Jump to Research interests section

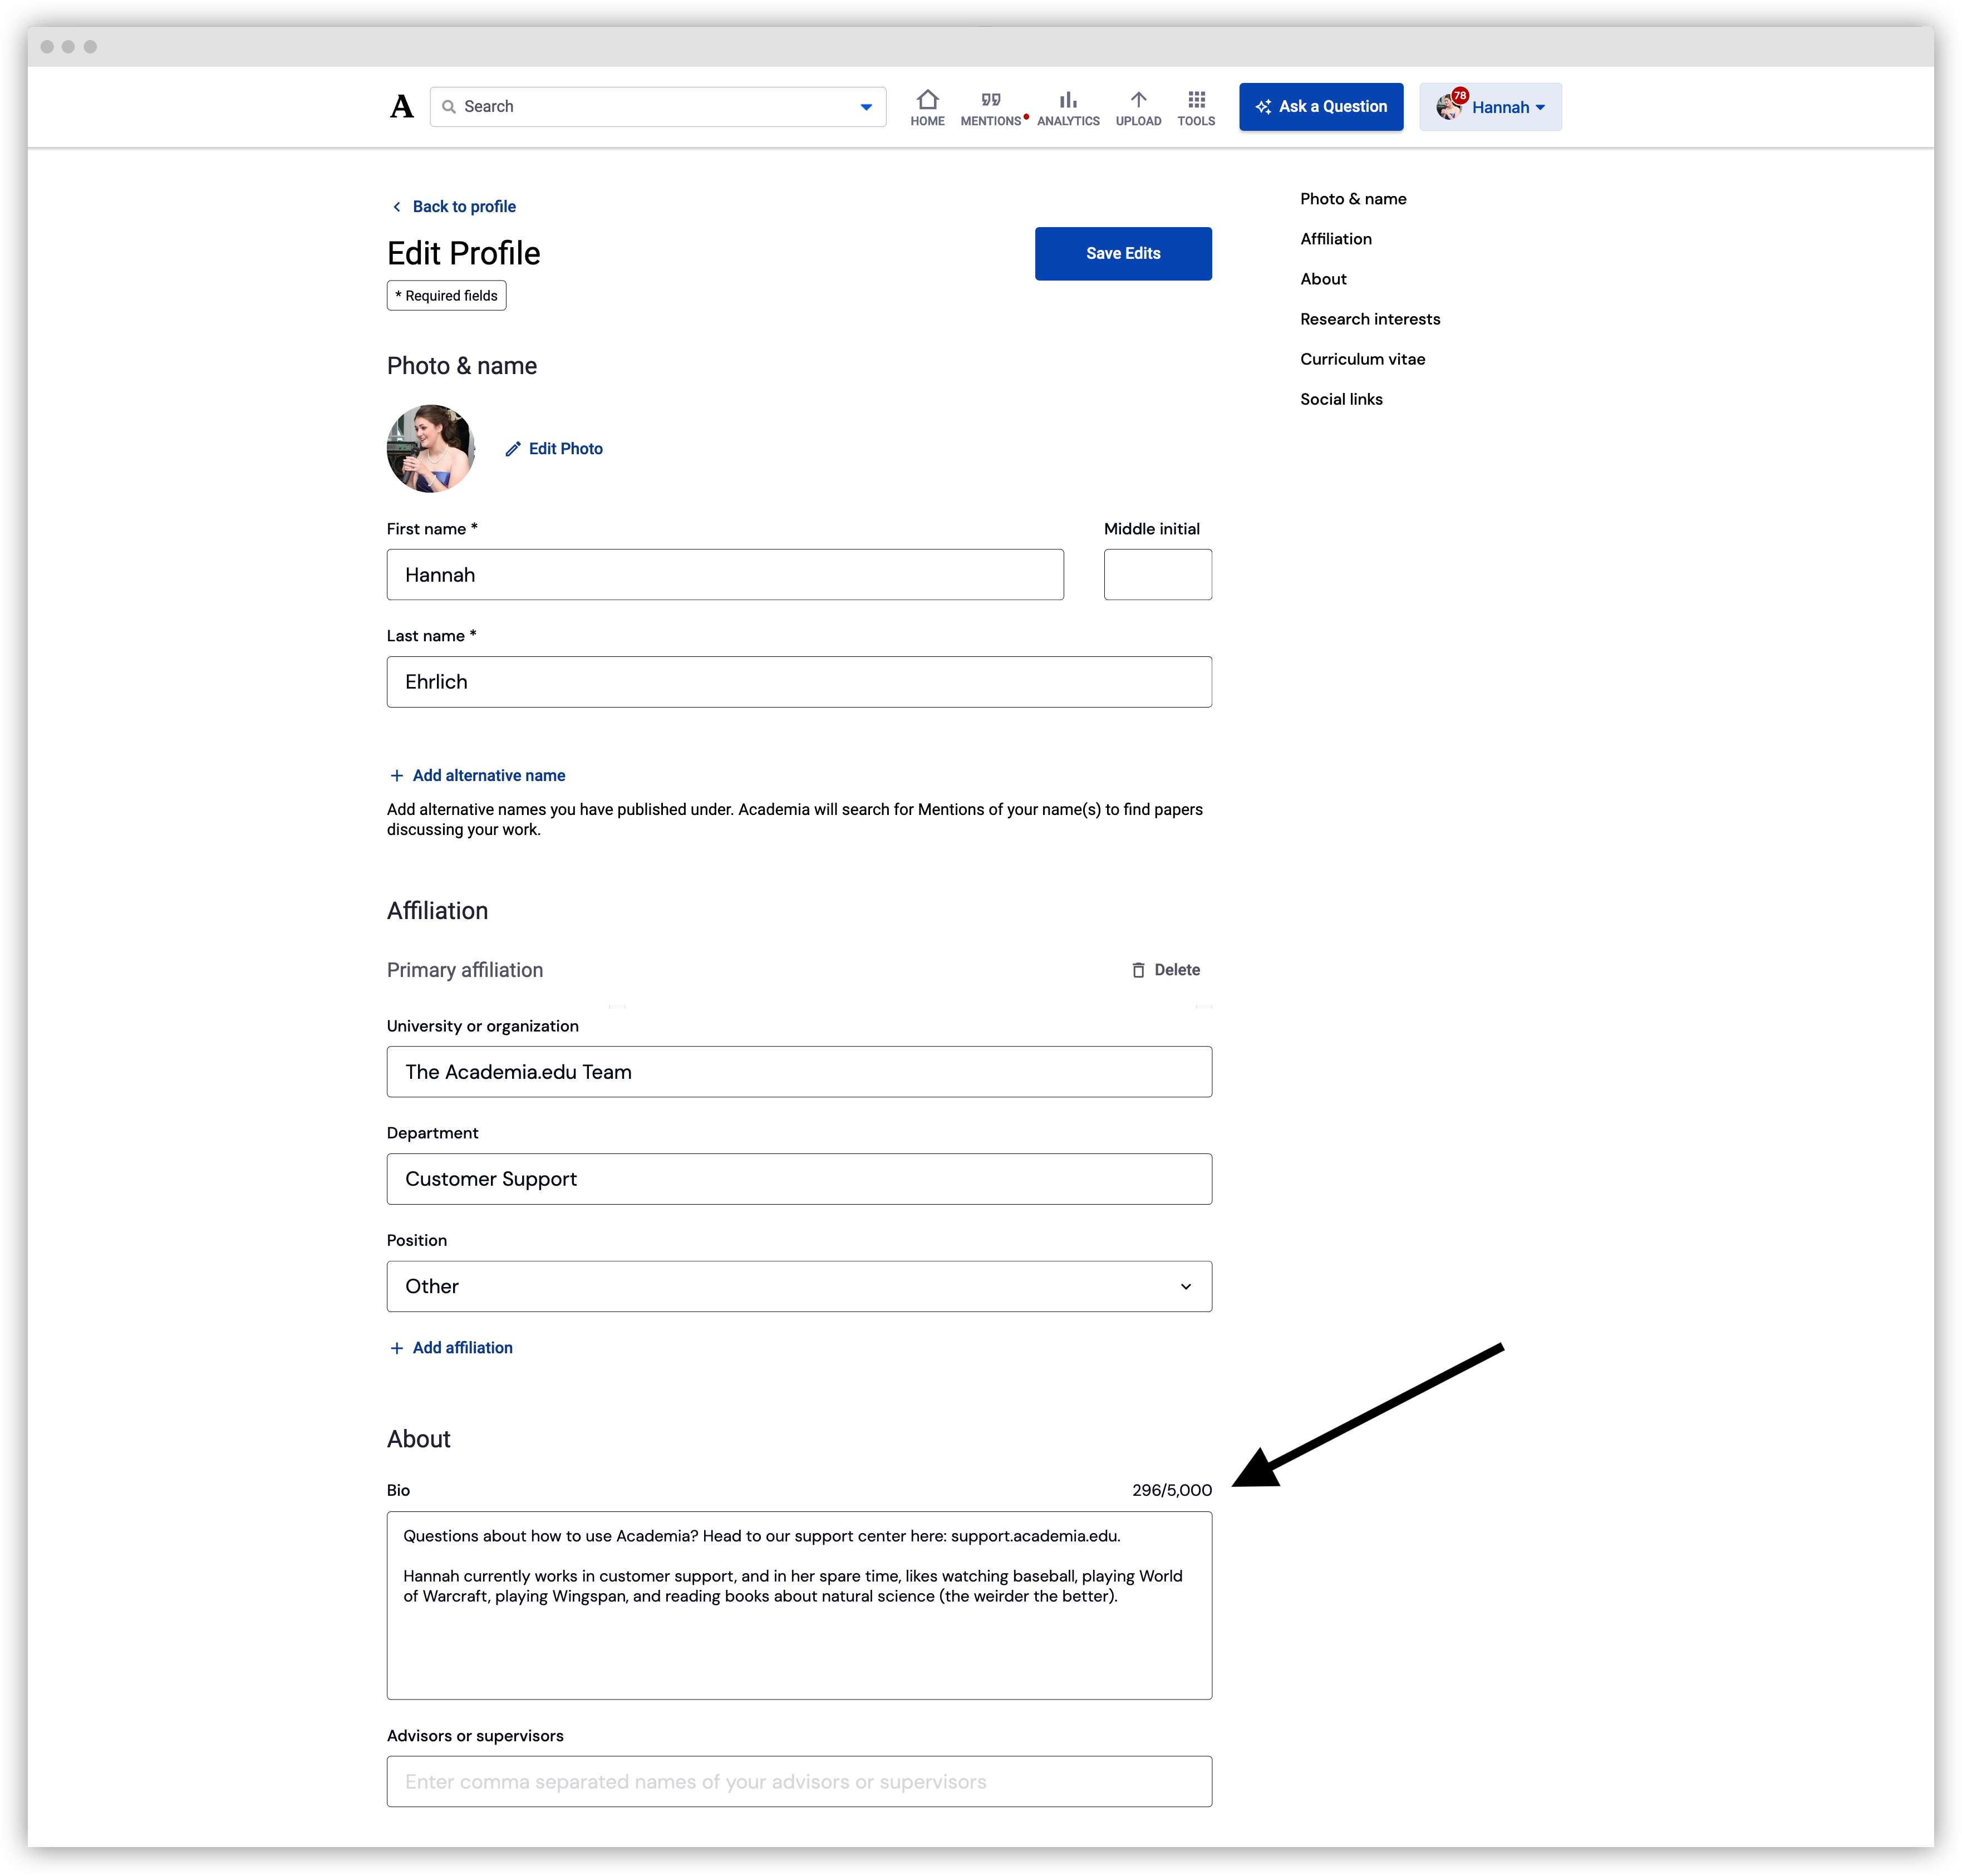pos(1370,318)
